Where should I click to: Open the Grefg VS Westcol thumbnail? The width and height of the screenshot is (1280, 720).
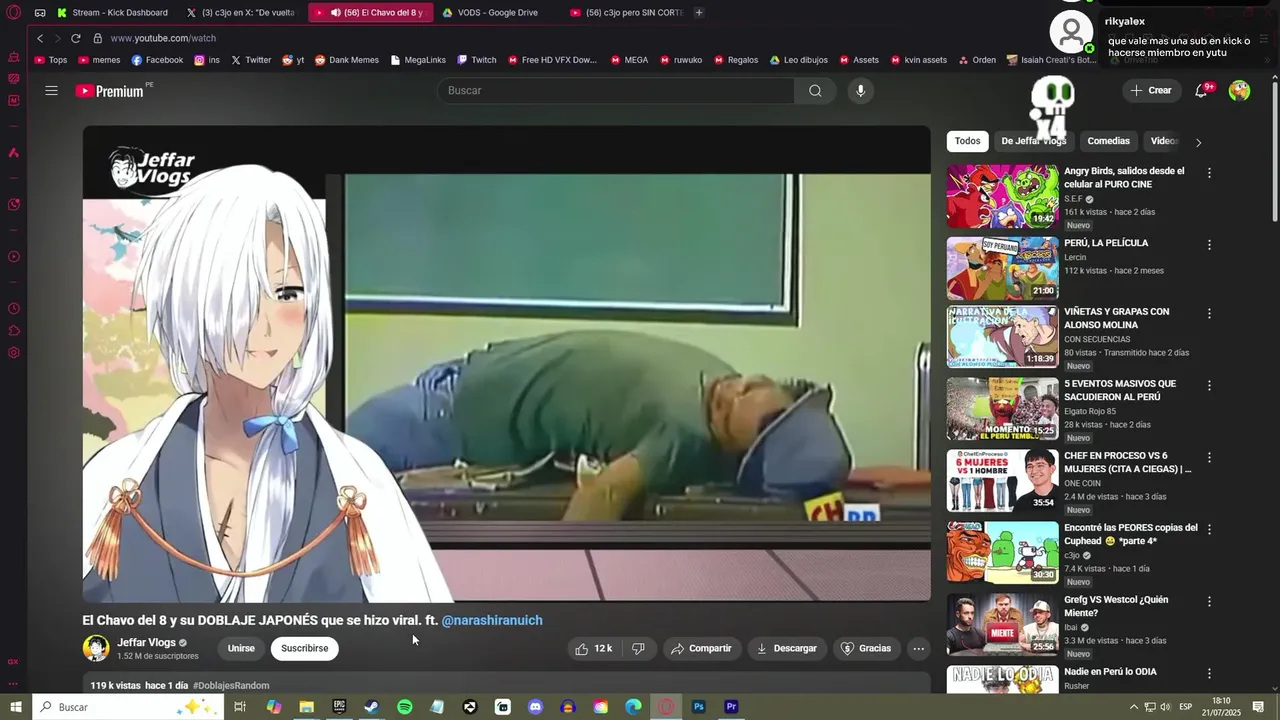click(1002, 624)
